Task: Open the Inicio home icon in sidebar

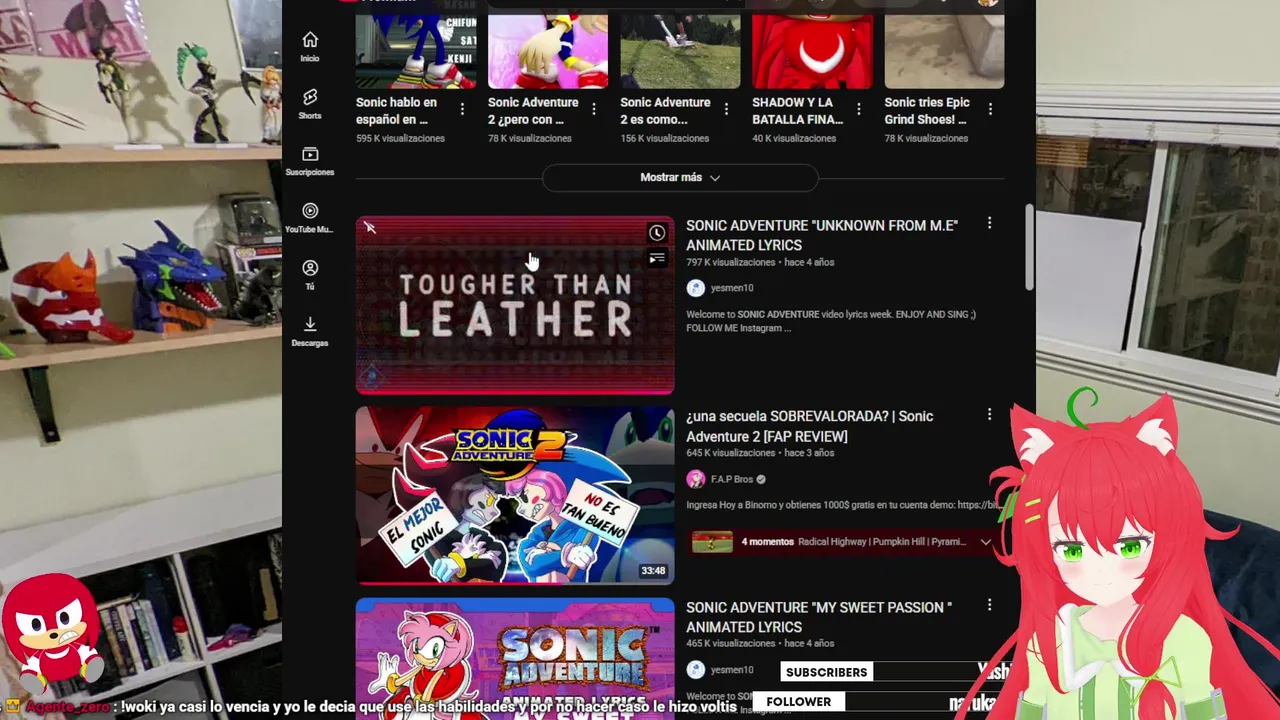Action: coord(310,40)
